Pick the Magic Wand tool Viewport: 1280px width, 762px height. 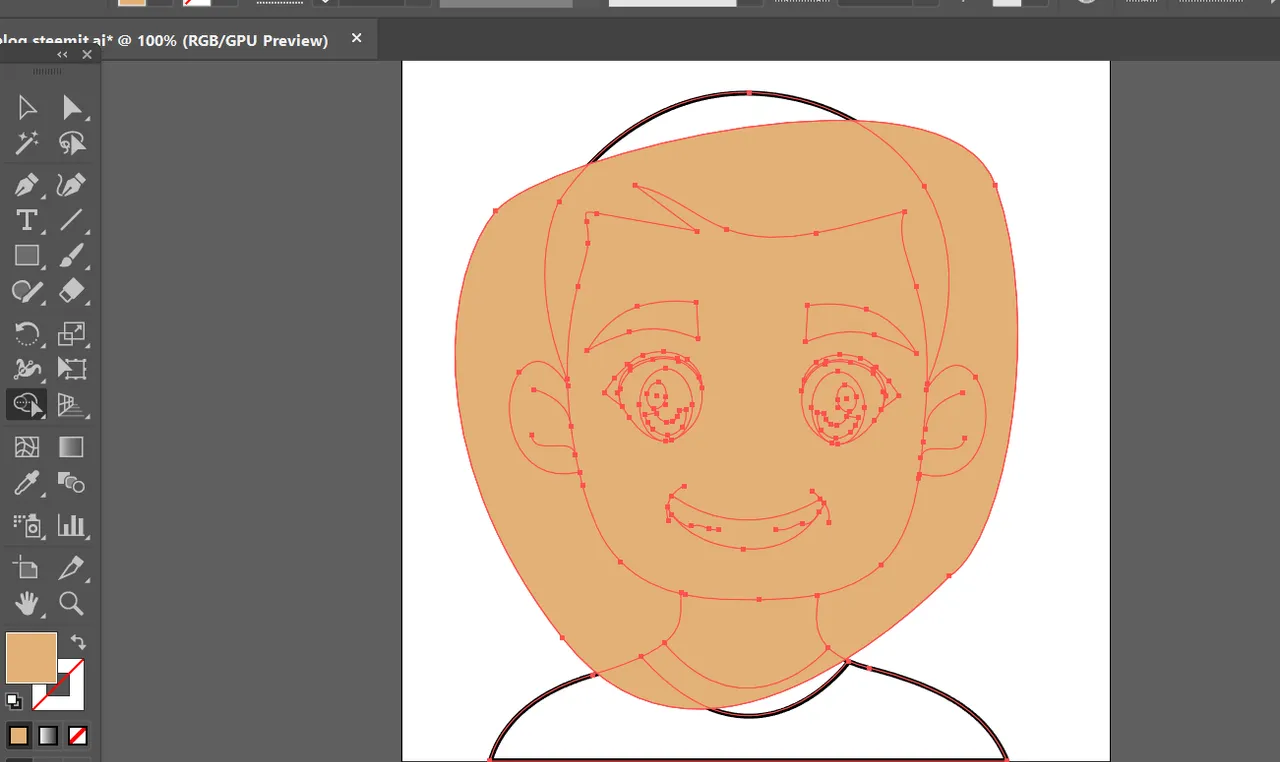click(x=27, y=144)
